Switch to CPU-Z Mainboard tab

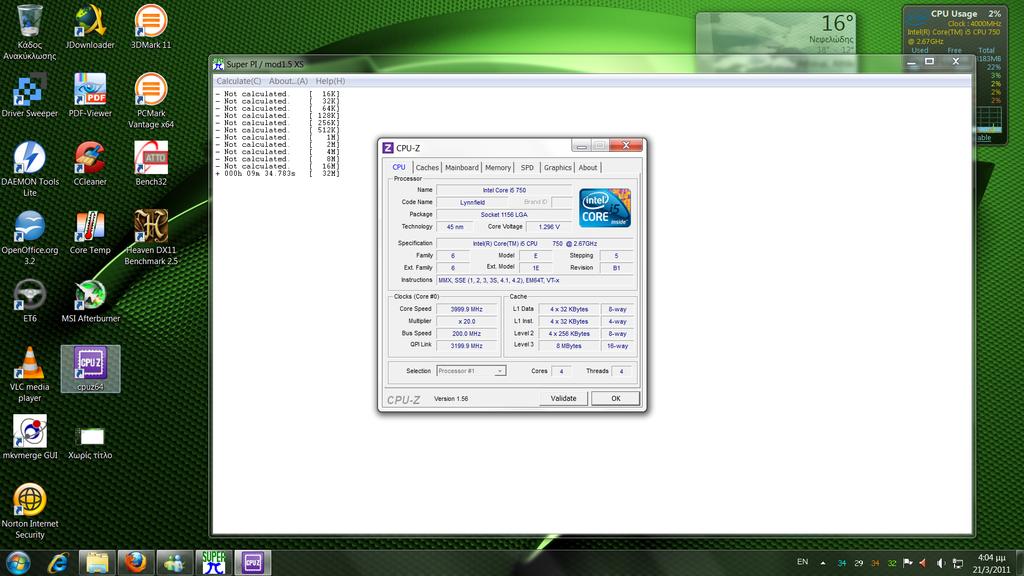pyautogui.click(x=462, y=168)
